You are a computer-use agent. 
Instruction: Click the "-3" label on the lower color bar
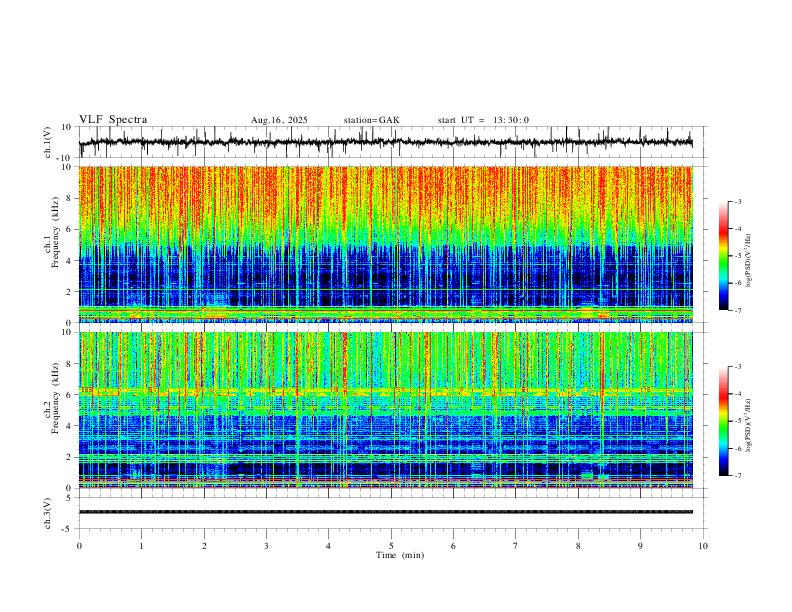[738, 367]
